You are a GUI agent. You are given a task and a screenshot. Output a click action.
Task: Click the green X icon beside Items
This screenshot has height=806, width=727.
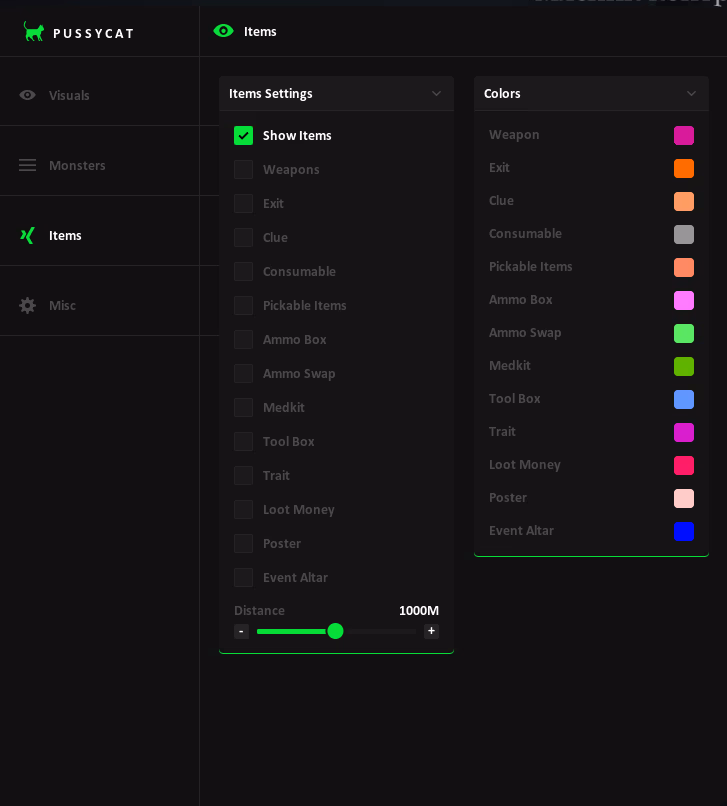pyautogui.click(x=28, y=235)
